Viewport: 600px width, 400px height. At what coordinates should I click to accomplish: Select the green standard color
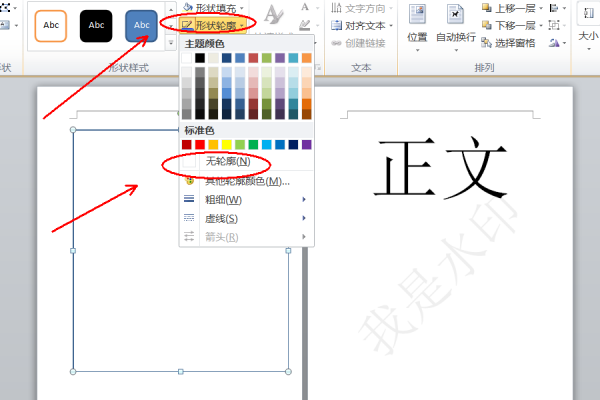pyautogui.click(x=253, y=145)
